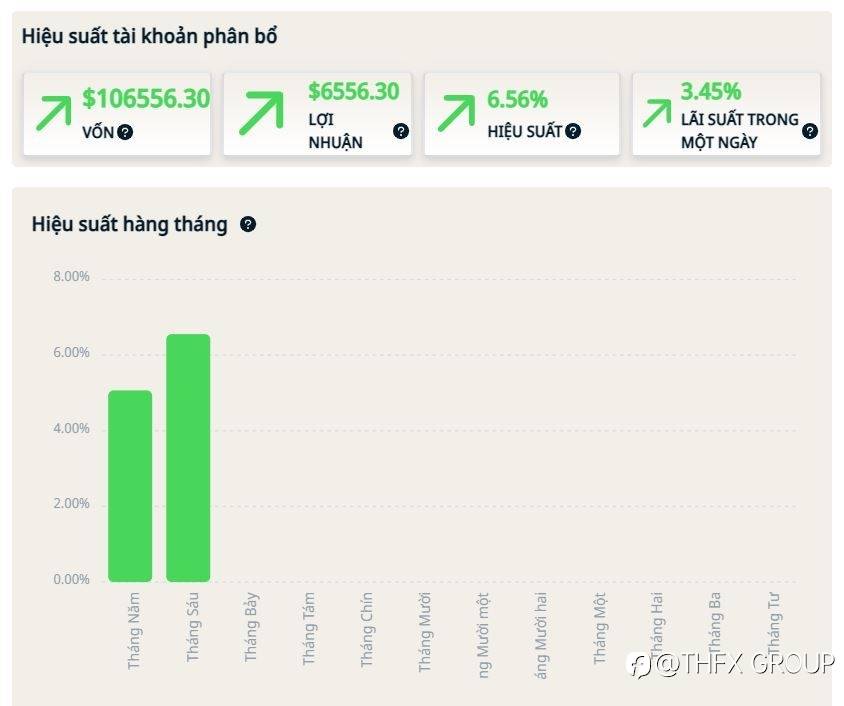Click the help icon next to VỐN
This screenshot has height=706, width=844.
tap(125, 132)
